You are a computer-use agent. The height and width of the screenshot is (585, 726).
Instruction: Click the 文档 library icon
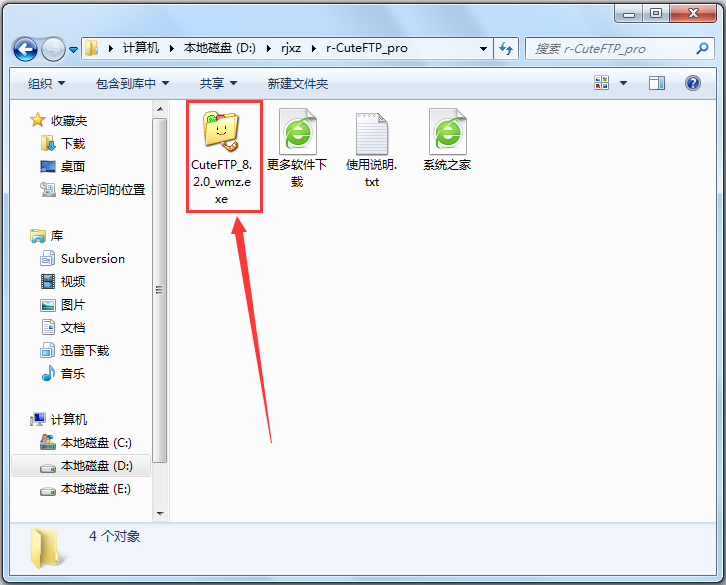[48, 327]
